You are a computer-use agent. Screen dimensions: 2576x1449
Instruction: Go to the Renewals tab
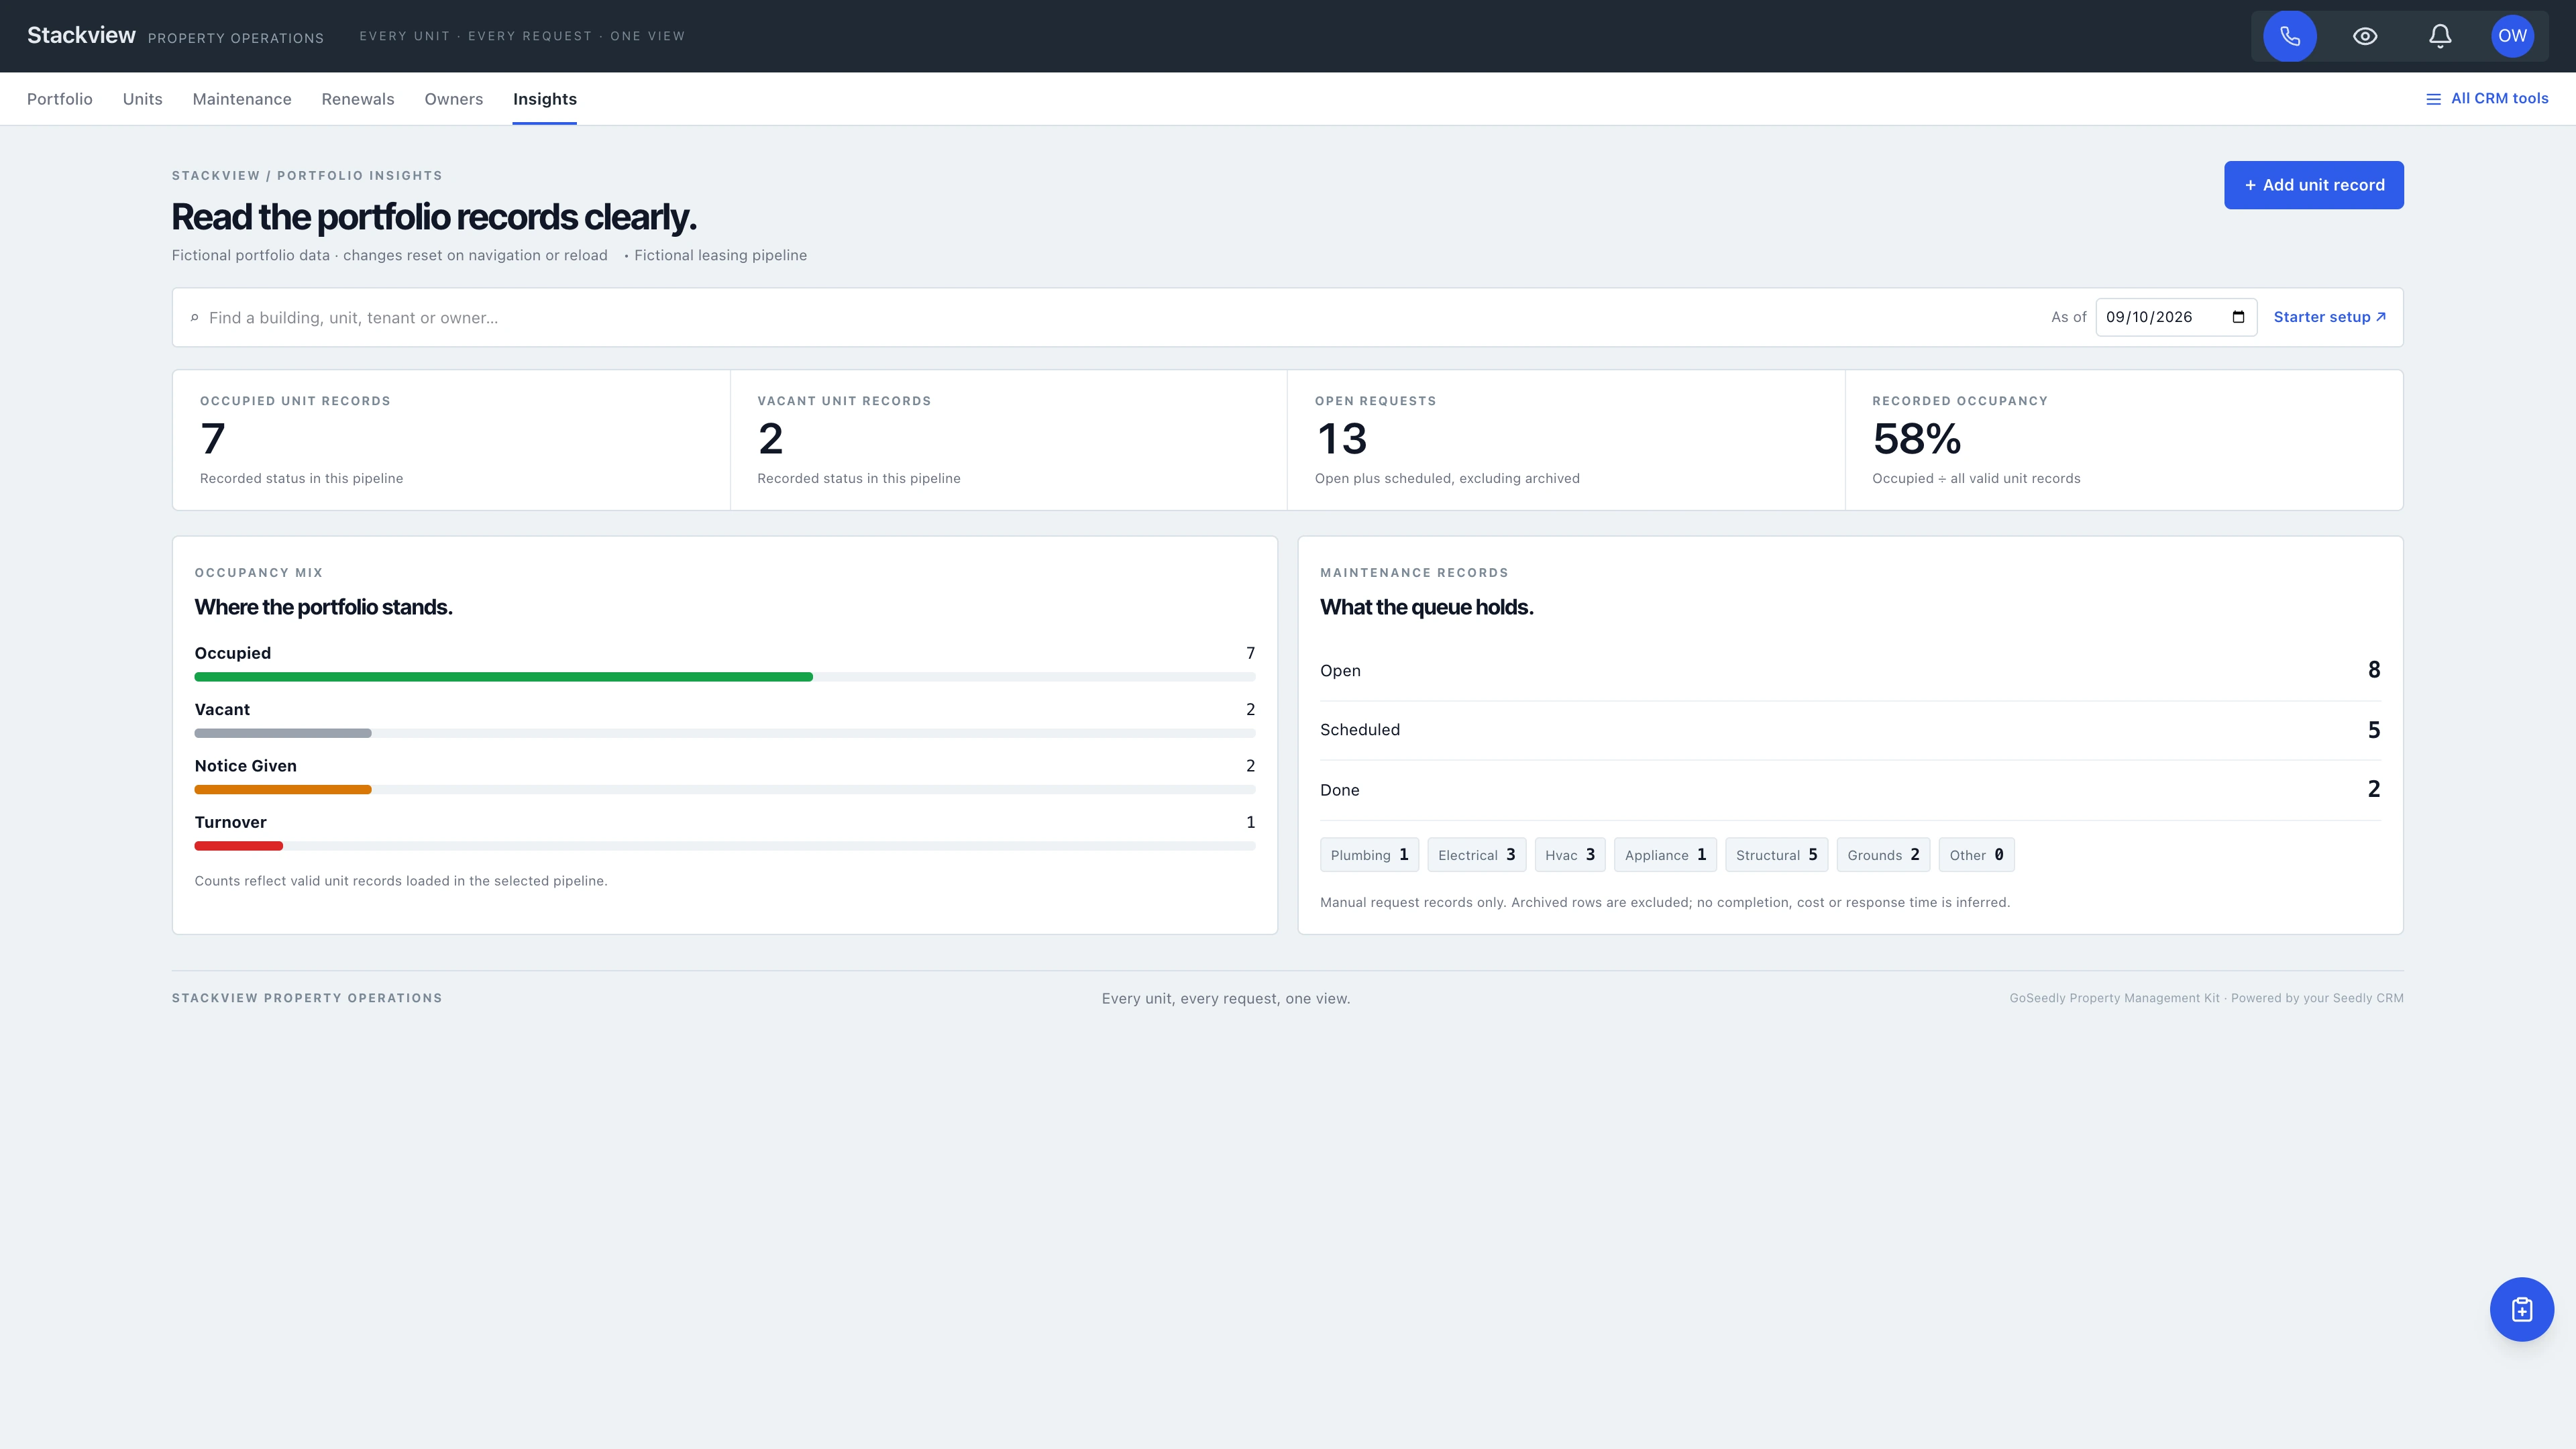[x=358, y=99]
